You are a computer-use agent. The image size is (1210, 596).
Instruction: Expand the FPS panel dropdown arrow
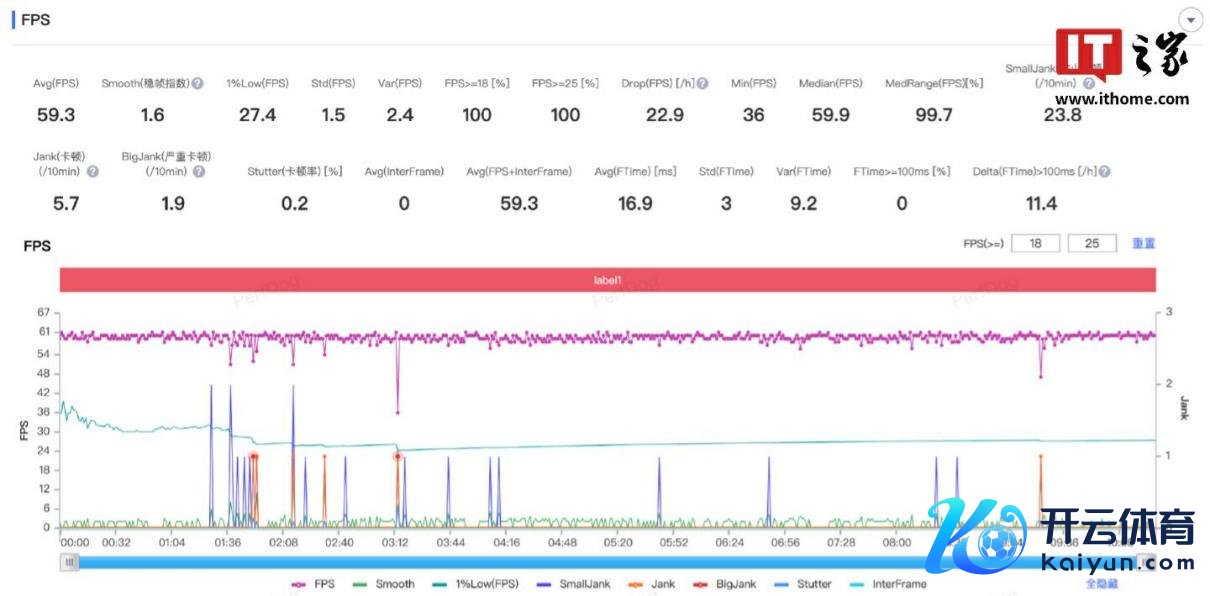tap(1190, 21)
